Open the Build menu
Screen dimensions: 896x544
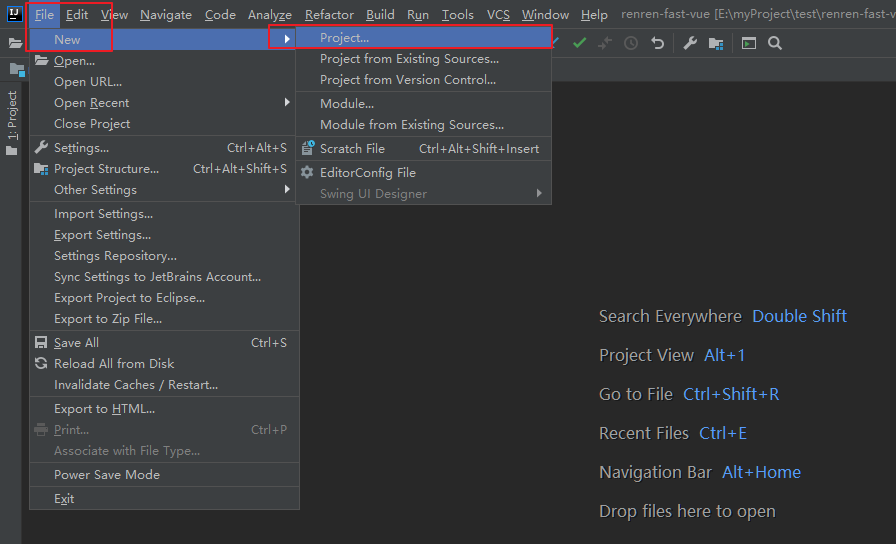380,15
